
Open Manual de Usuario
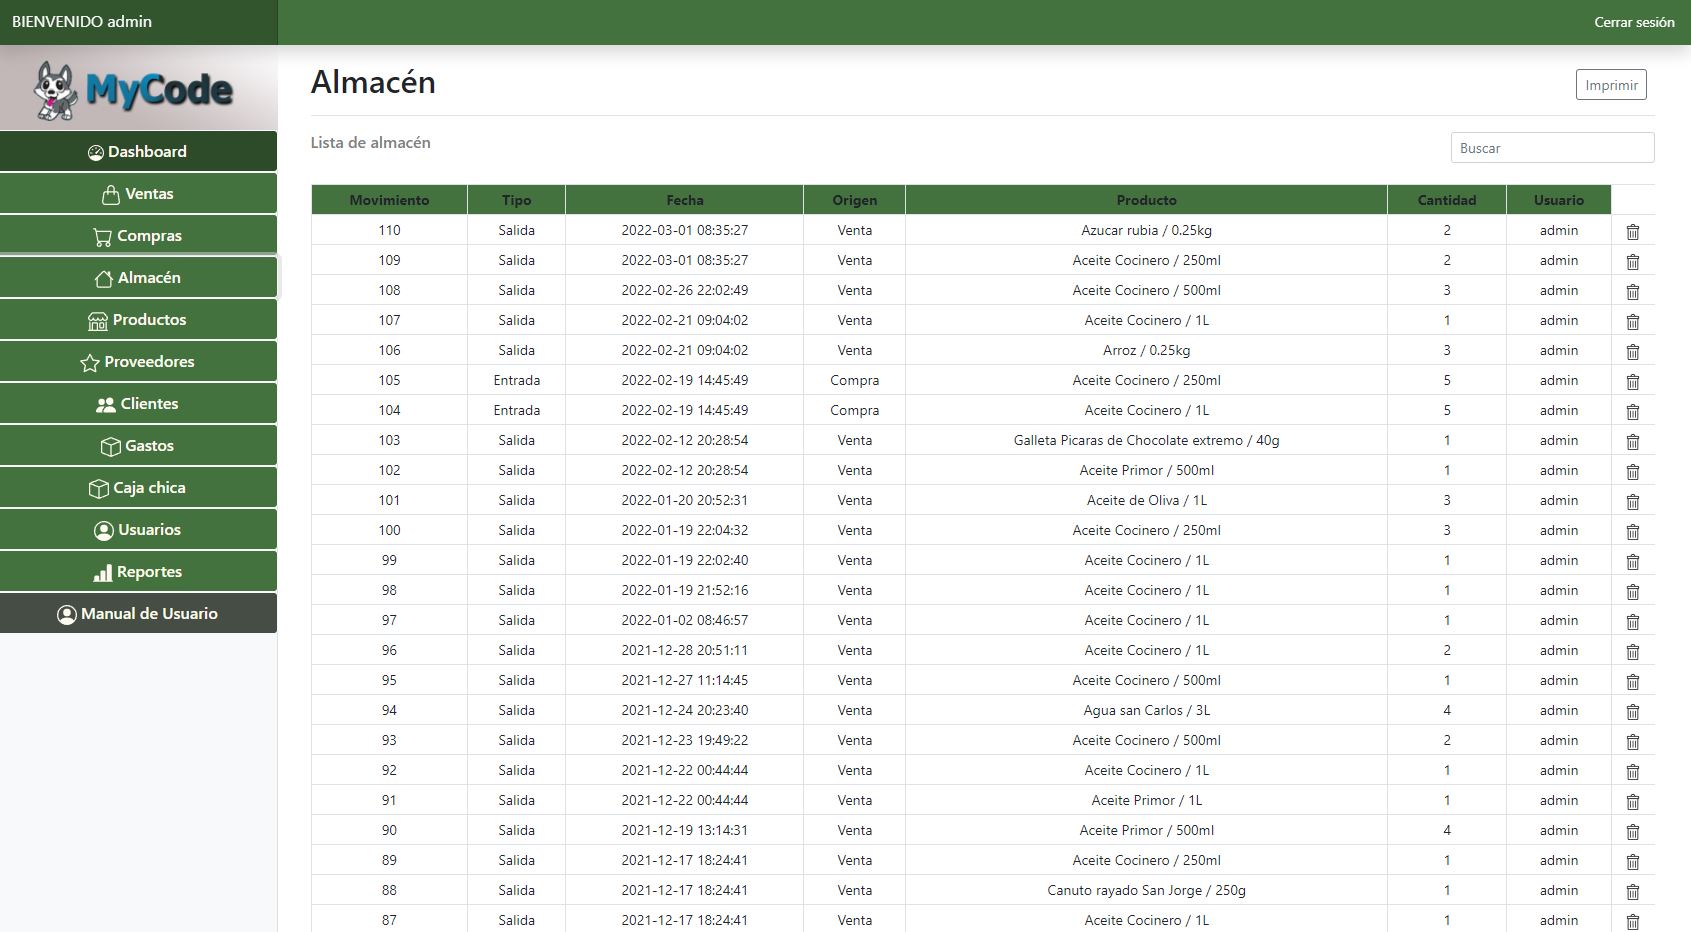tap(138, 614)
